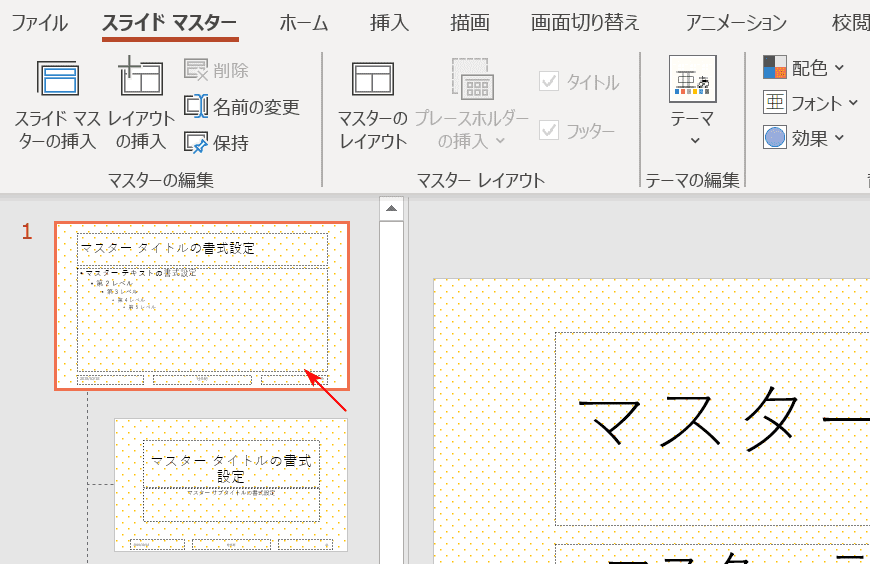870x564 pixels.
Task: Click the 名前の変更 rename icon
Action: 196,106
